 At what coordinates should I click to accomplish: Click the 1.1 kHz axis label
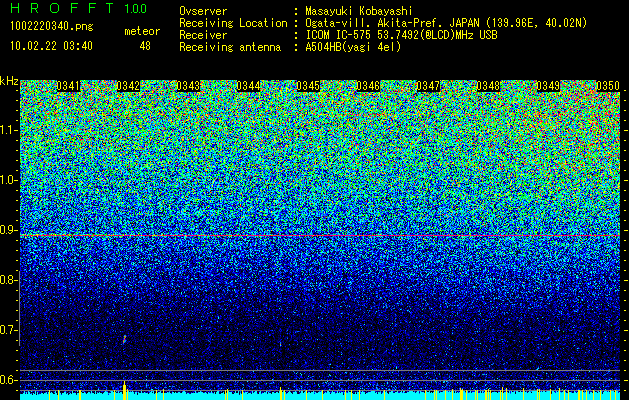click(8, 130)
